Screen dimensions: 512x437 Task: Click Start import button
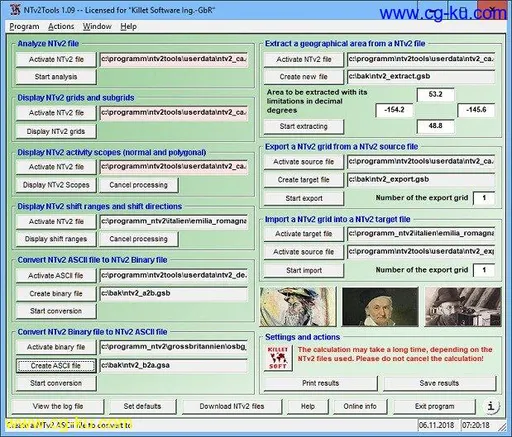303,270
